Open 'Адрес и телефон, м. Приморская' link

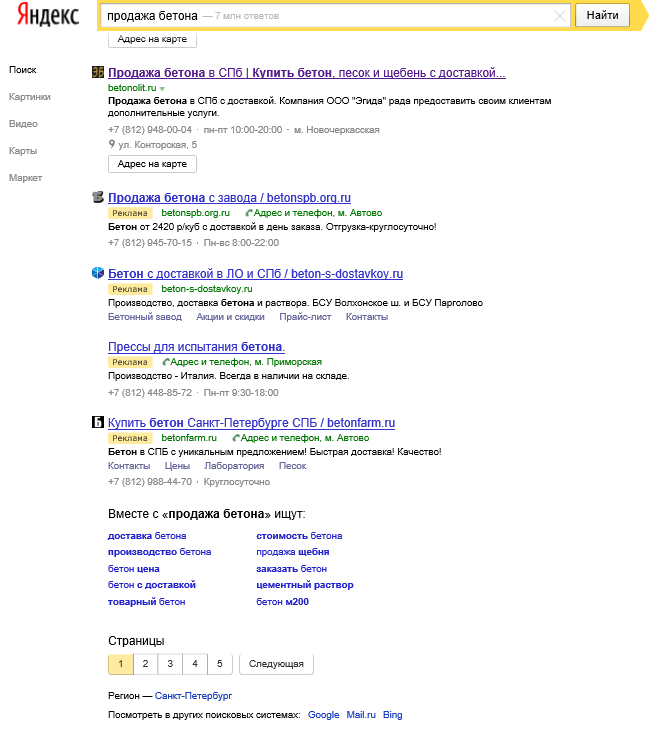(246, 362)
